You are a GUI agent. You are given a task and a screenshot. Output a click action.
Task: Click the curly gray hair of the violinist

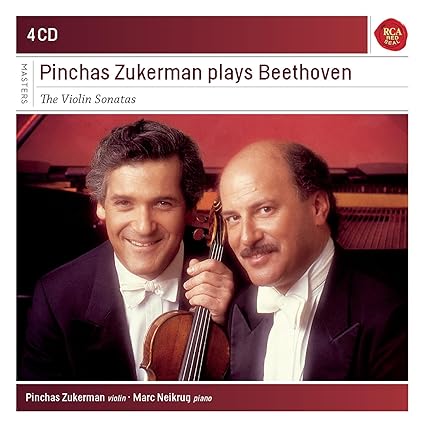(145, 153)
